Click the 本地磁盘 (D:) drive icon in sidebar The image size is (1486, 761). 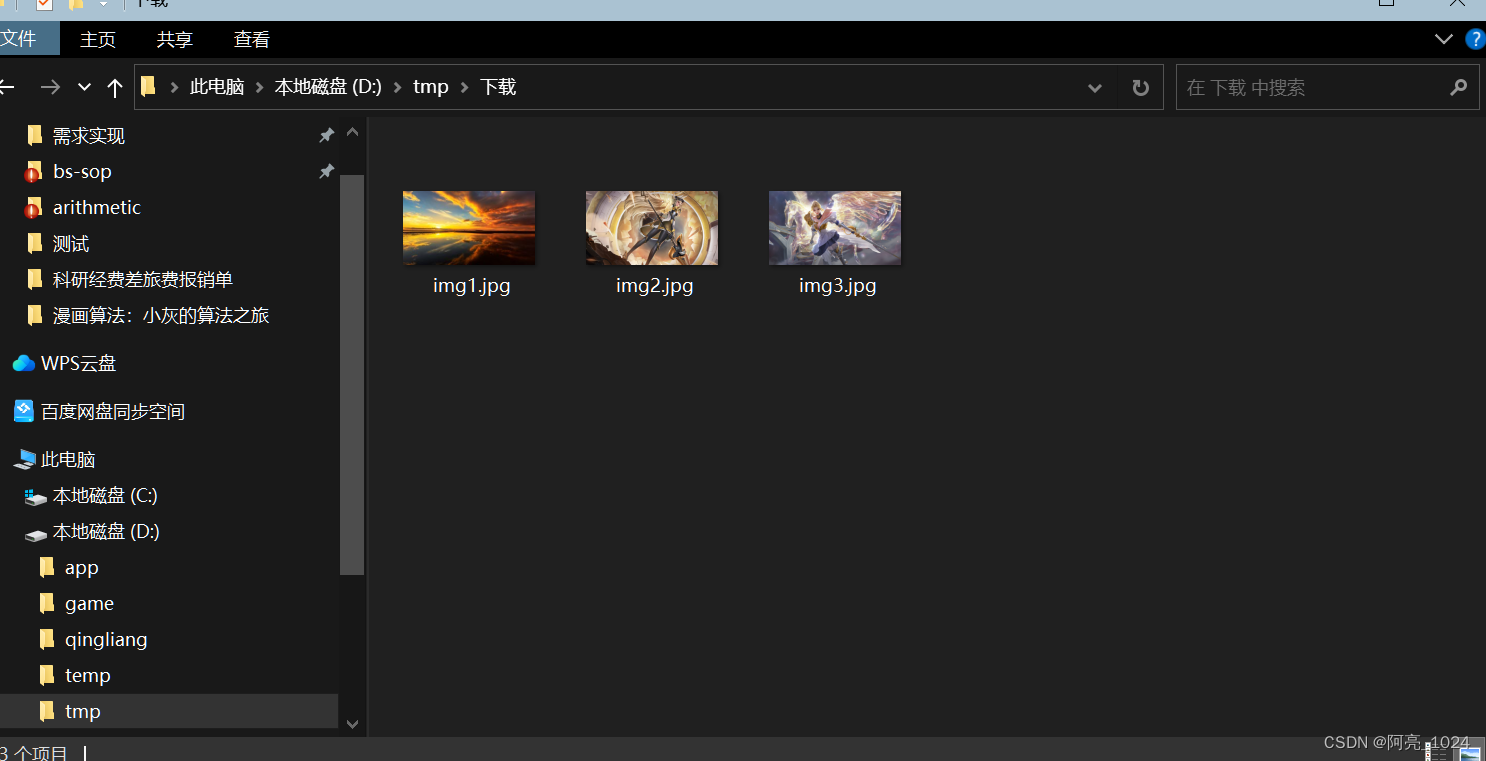[x=36, y=533]
